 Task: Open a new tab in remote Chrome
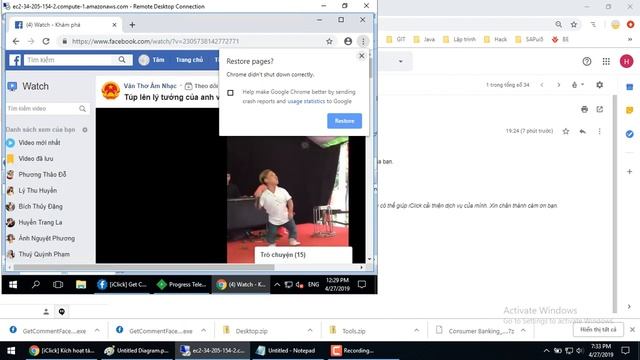point(132,25)
